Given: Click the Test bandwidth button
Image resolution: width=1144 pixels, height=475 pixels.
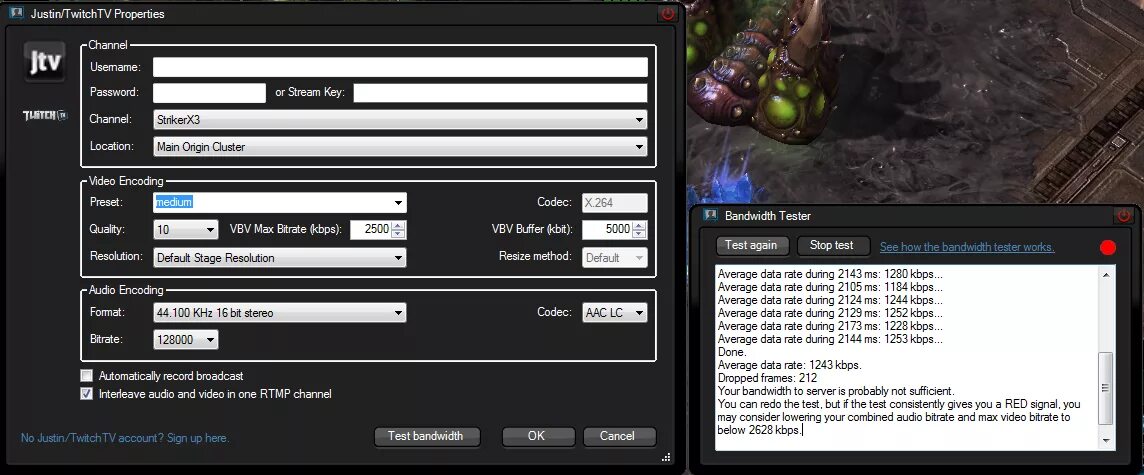Looking at the screenshot, I should pos(428,436).
